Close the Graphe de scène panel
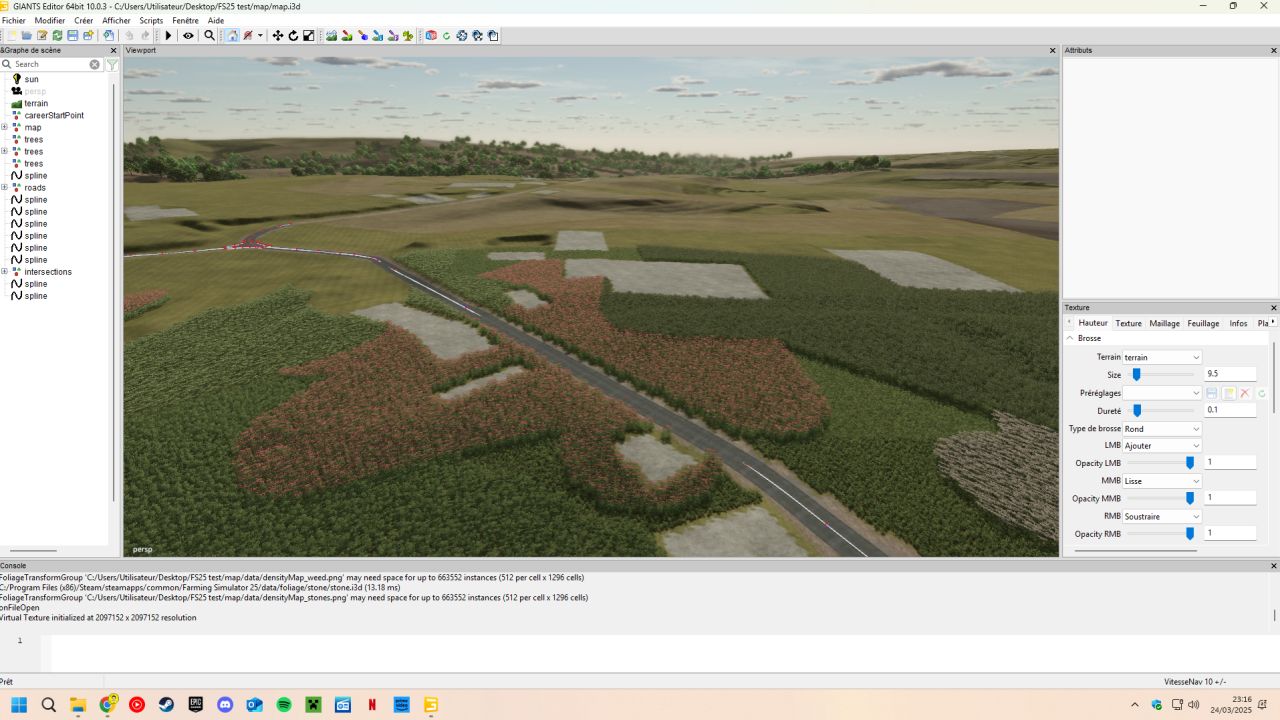1280x720 pixels. pyautogui.click(x=113, y=50)
